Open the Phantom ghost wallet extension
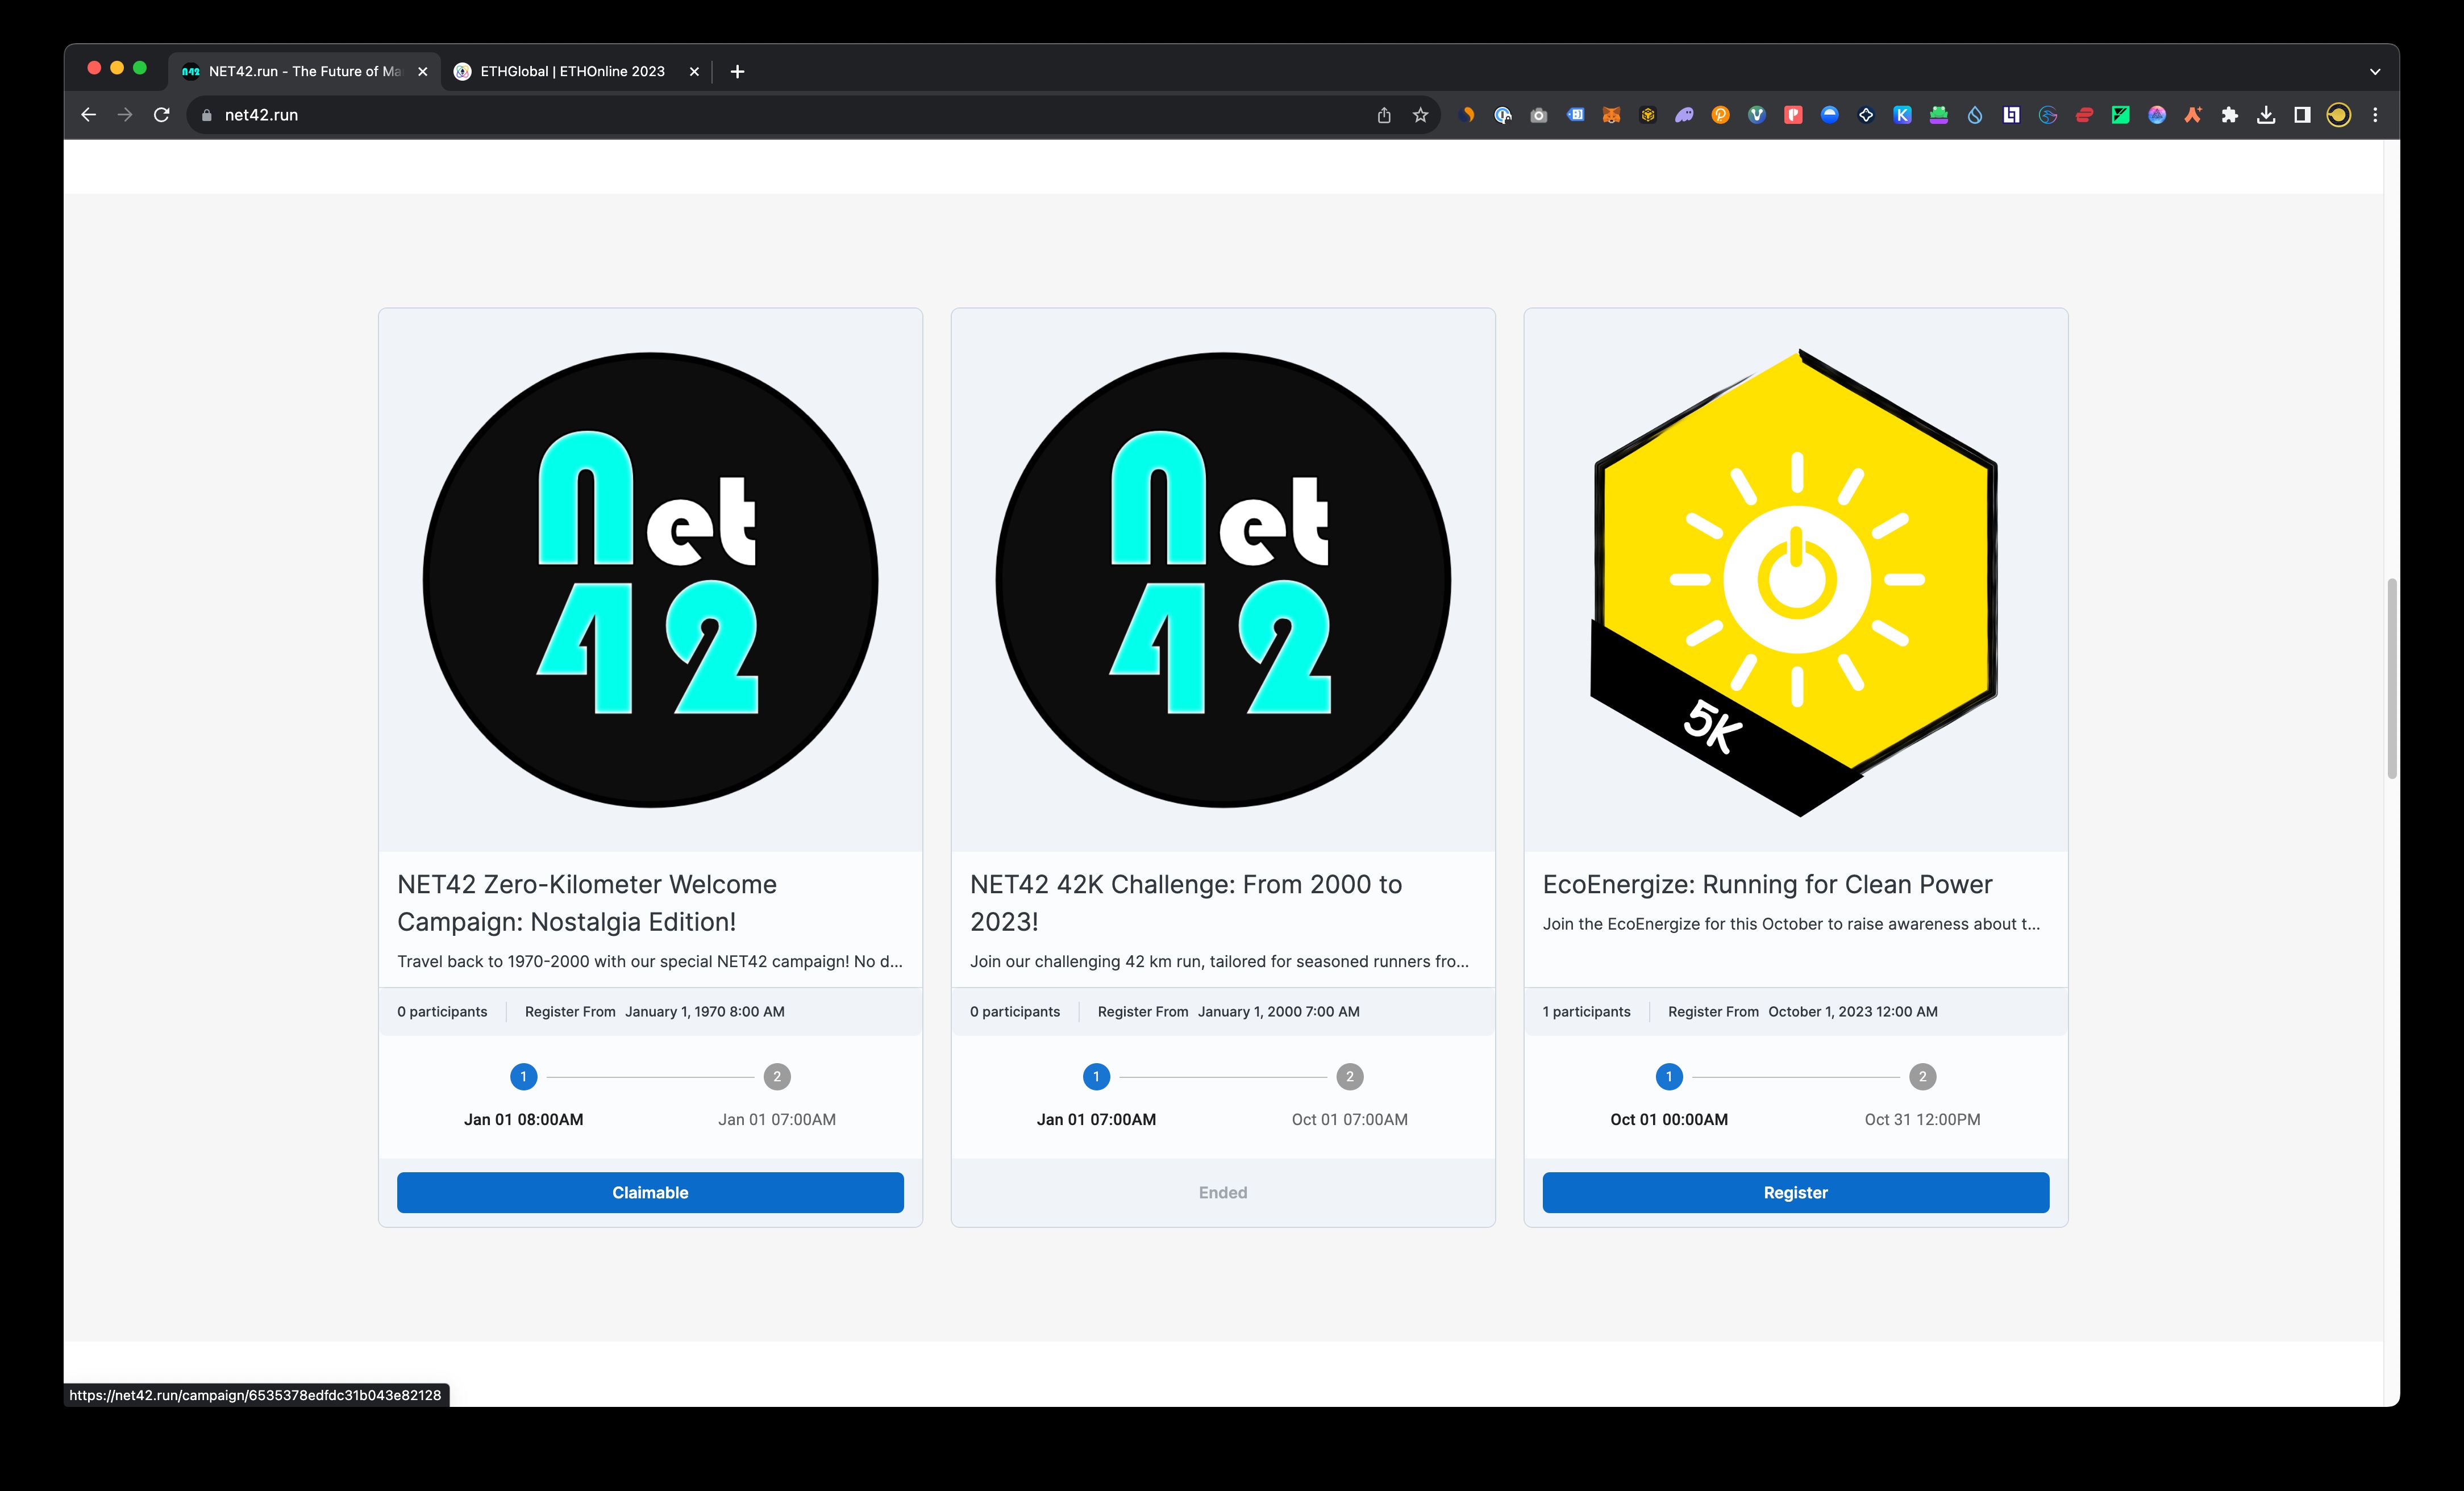This screenshot has width=2464, height=1491. coord(1684,115)
